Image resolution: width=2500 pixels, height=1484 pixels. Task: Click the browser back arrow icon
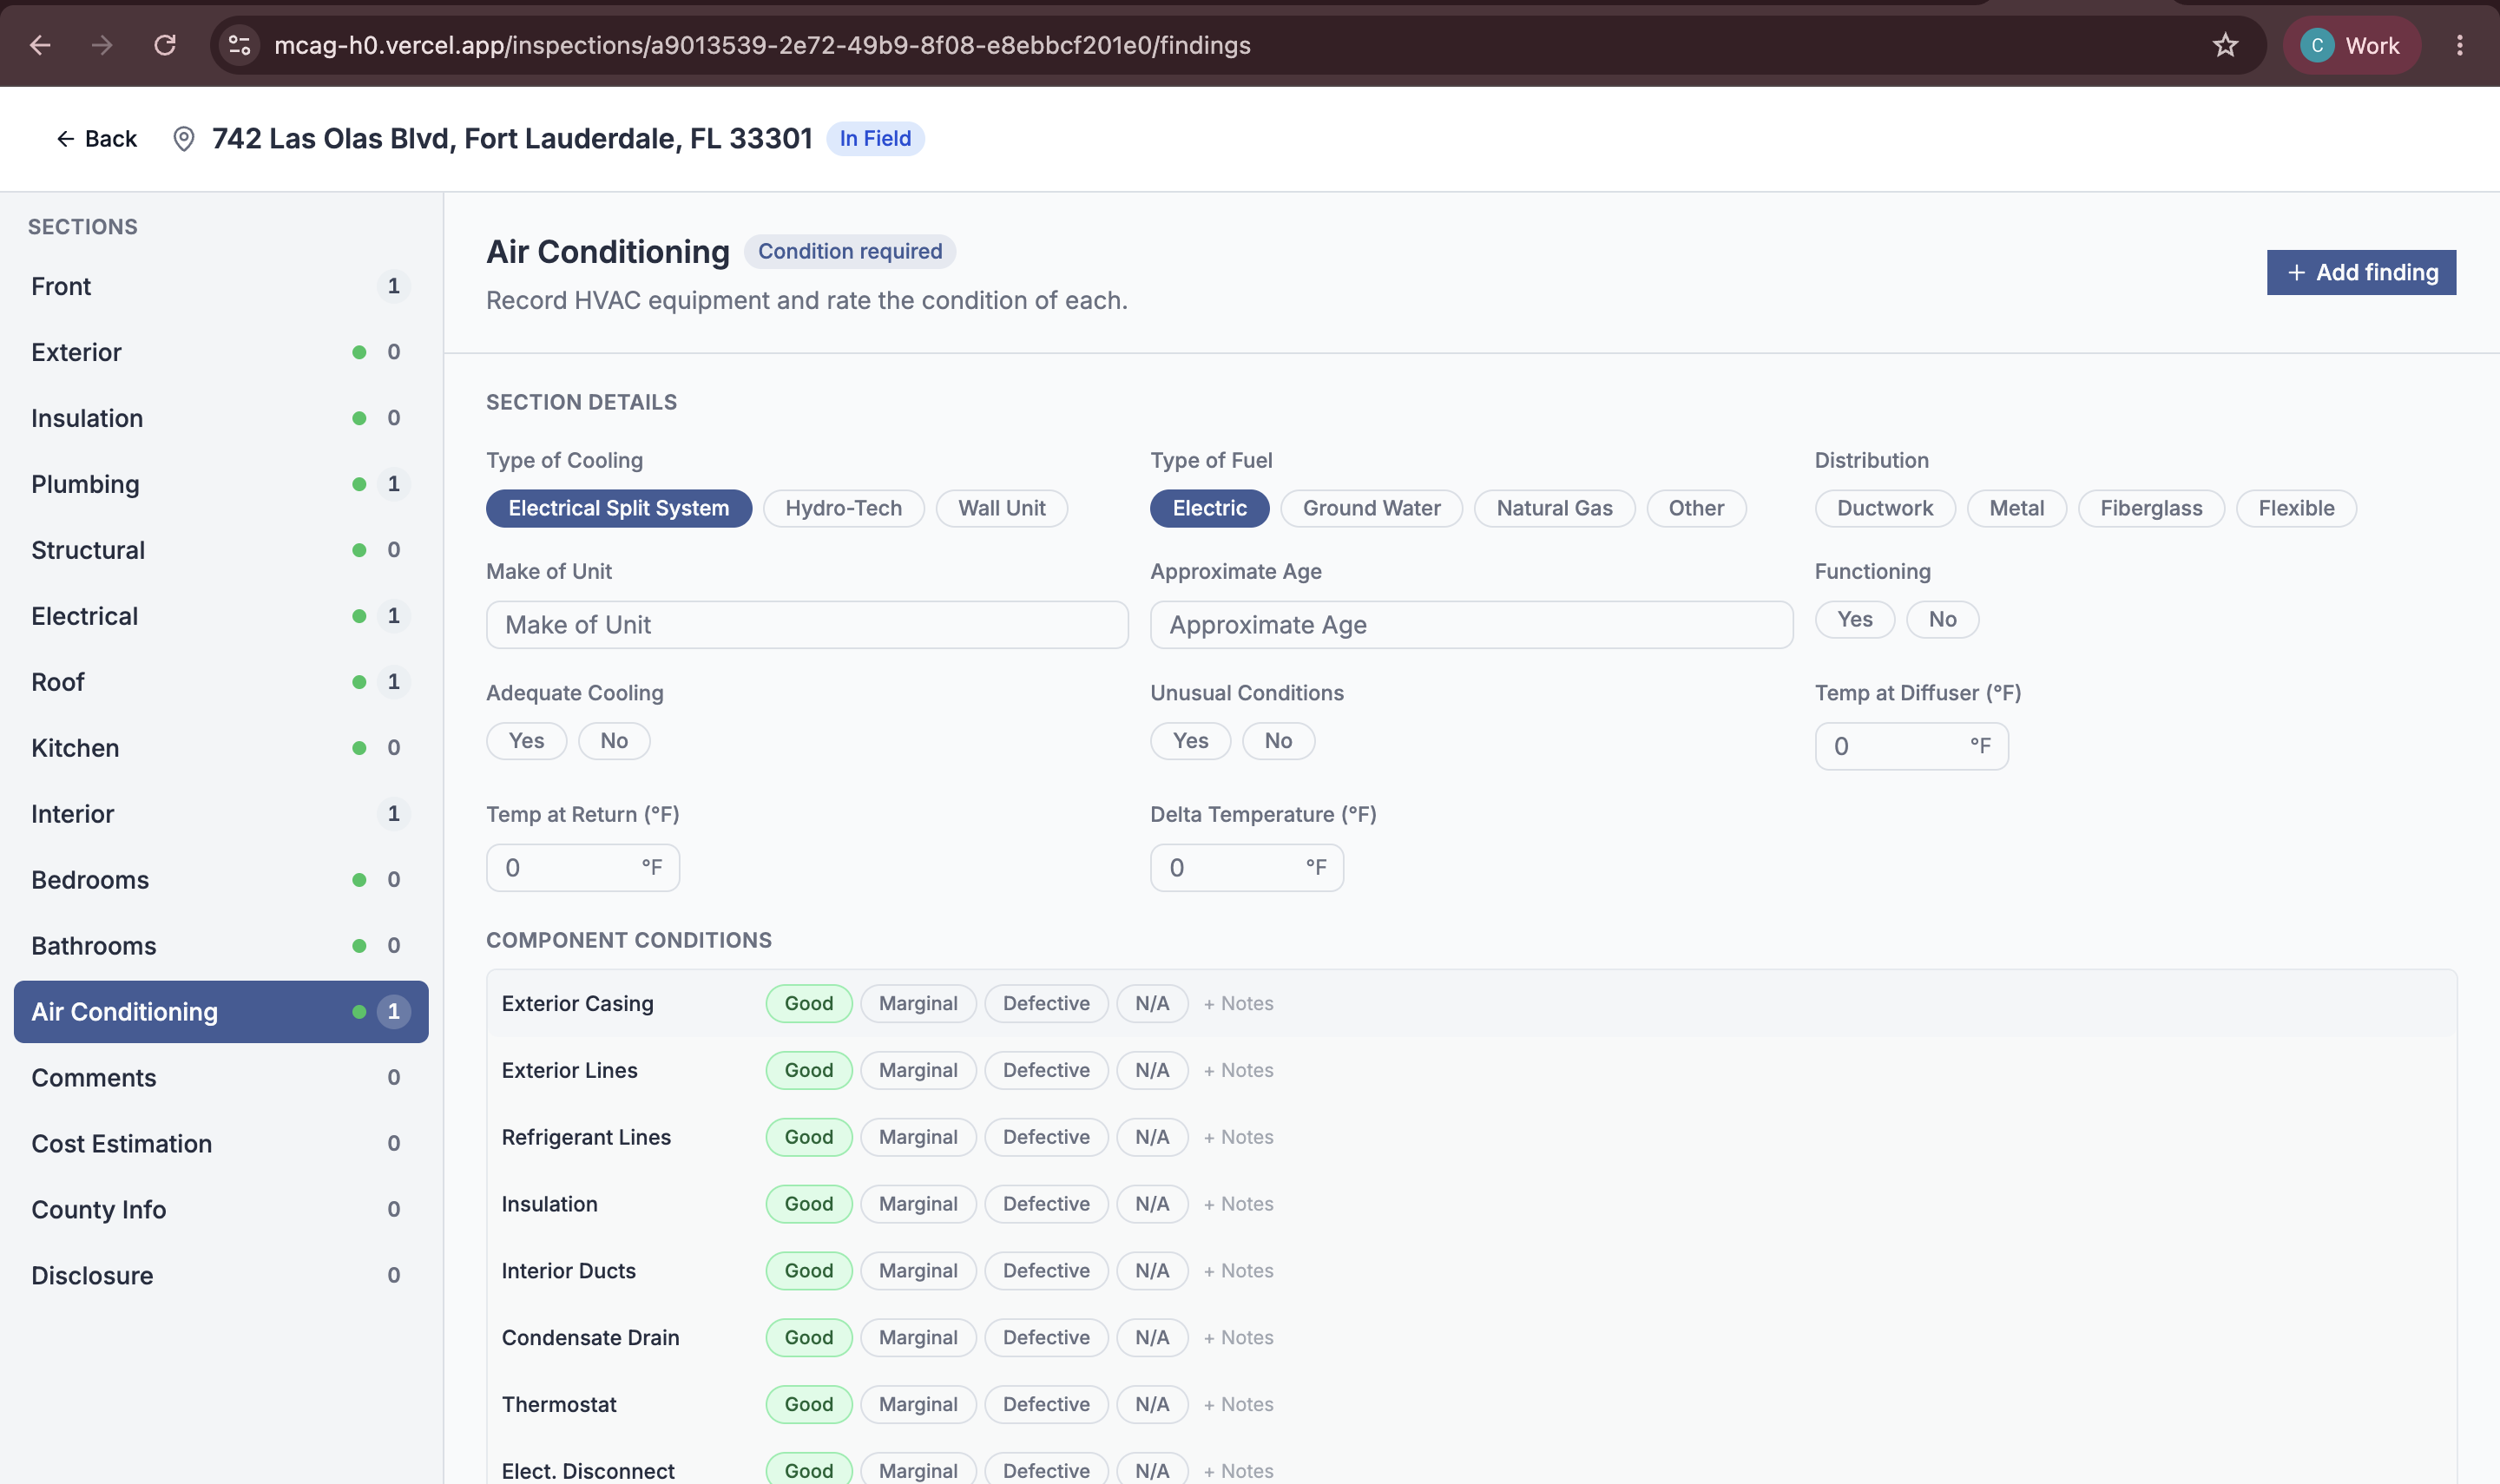coord(40,45)
